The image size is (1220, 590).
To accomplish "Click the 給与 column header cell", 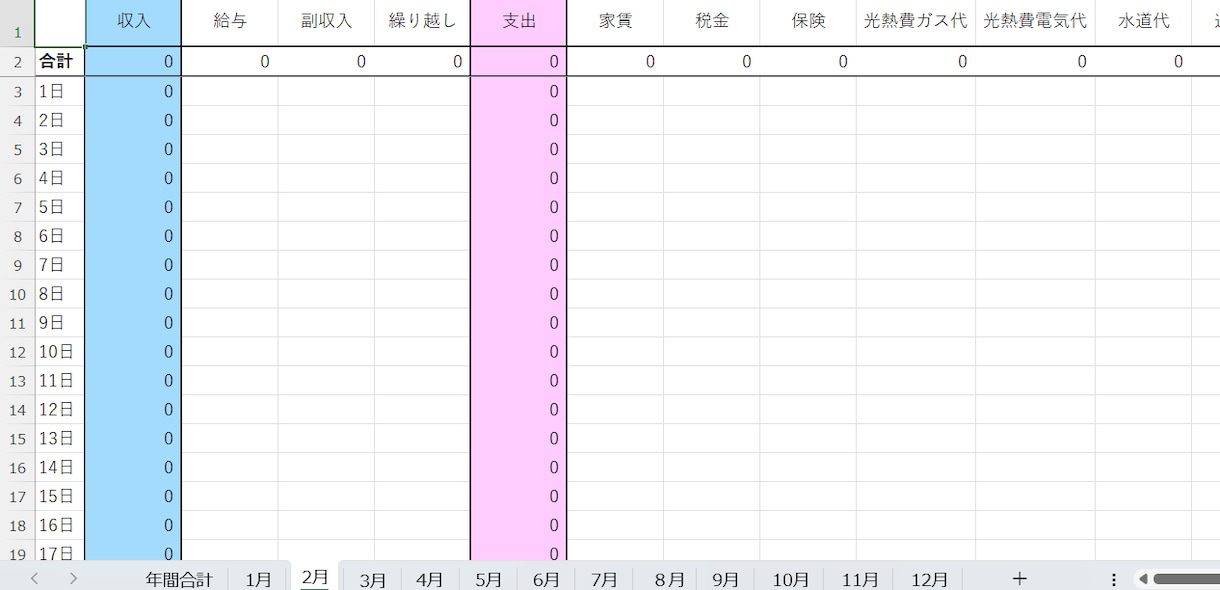I will pyautogui.click(x=230, y=23).
